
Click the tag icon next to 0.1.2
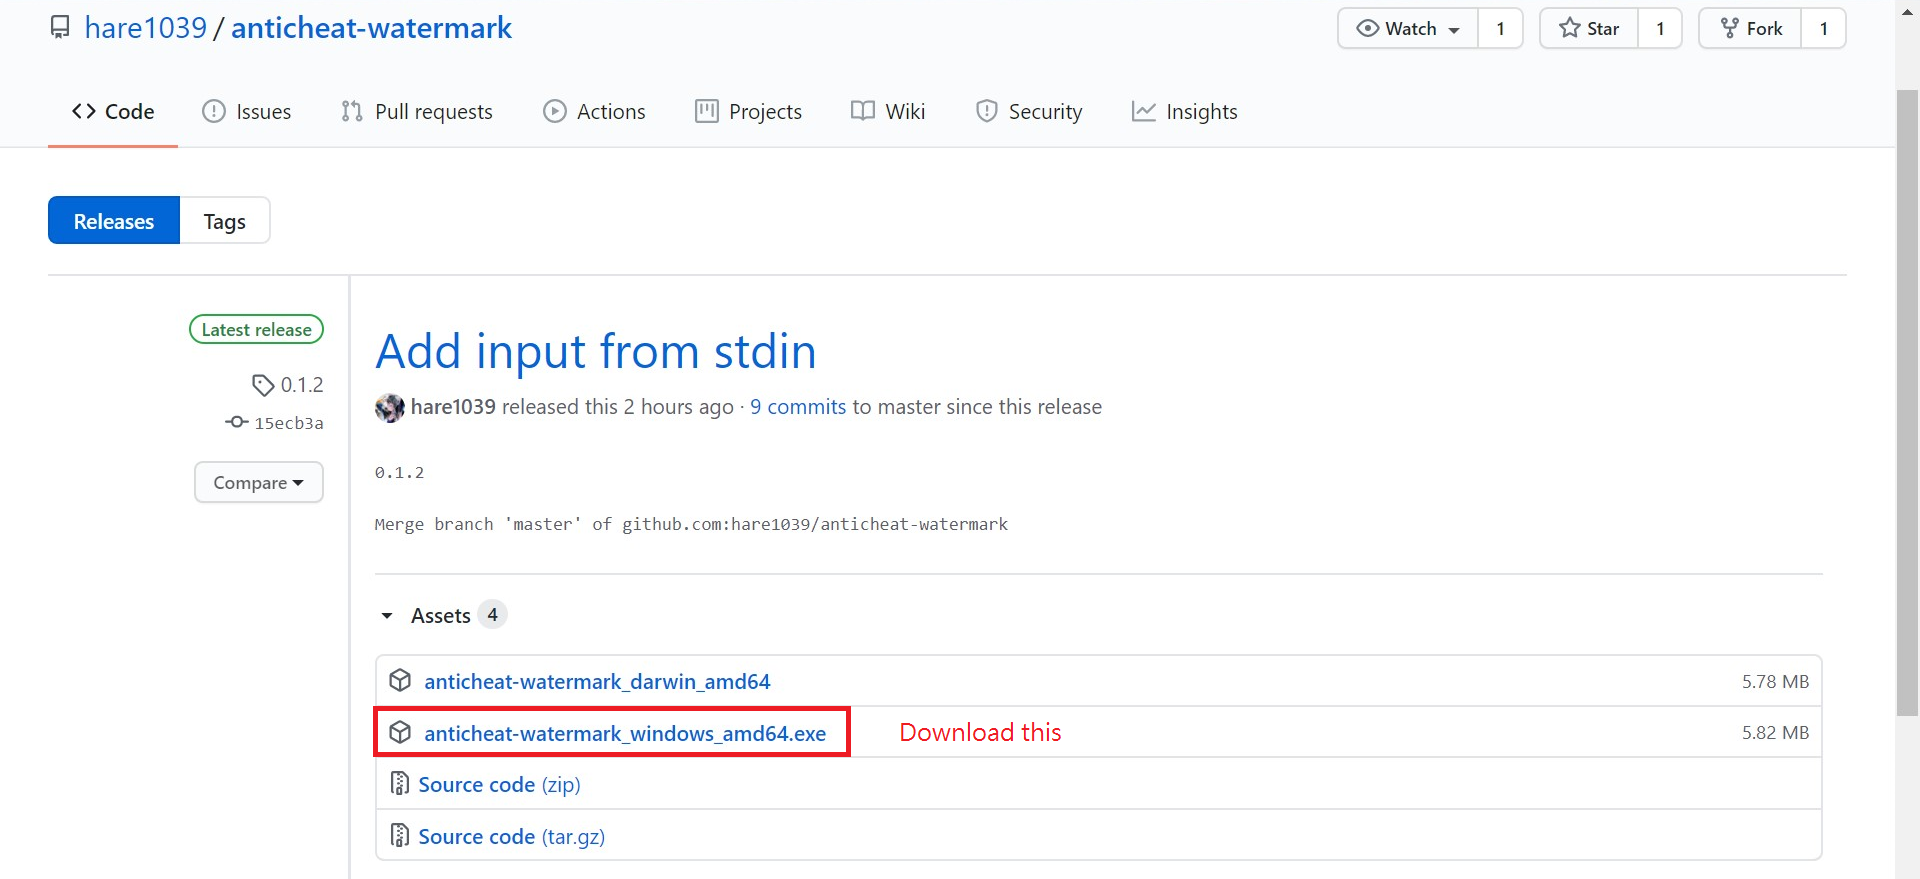[263, 385]
